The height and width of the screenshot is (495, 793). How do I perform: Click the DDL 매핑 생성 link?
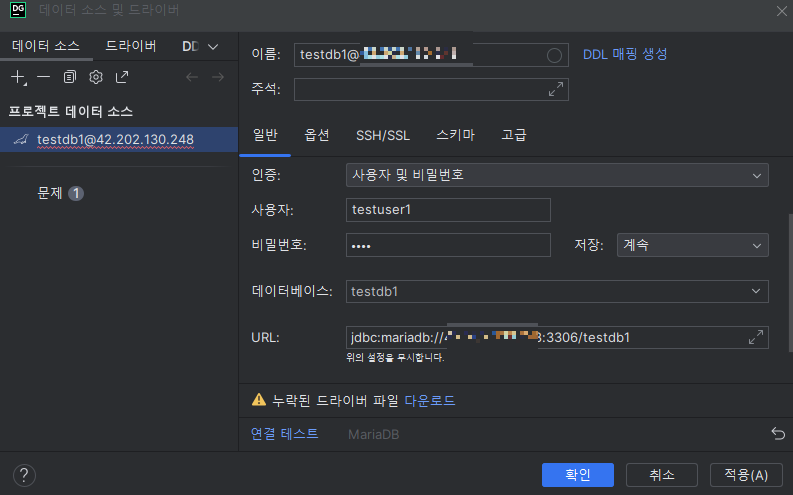click(x=625, y=54)
